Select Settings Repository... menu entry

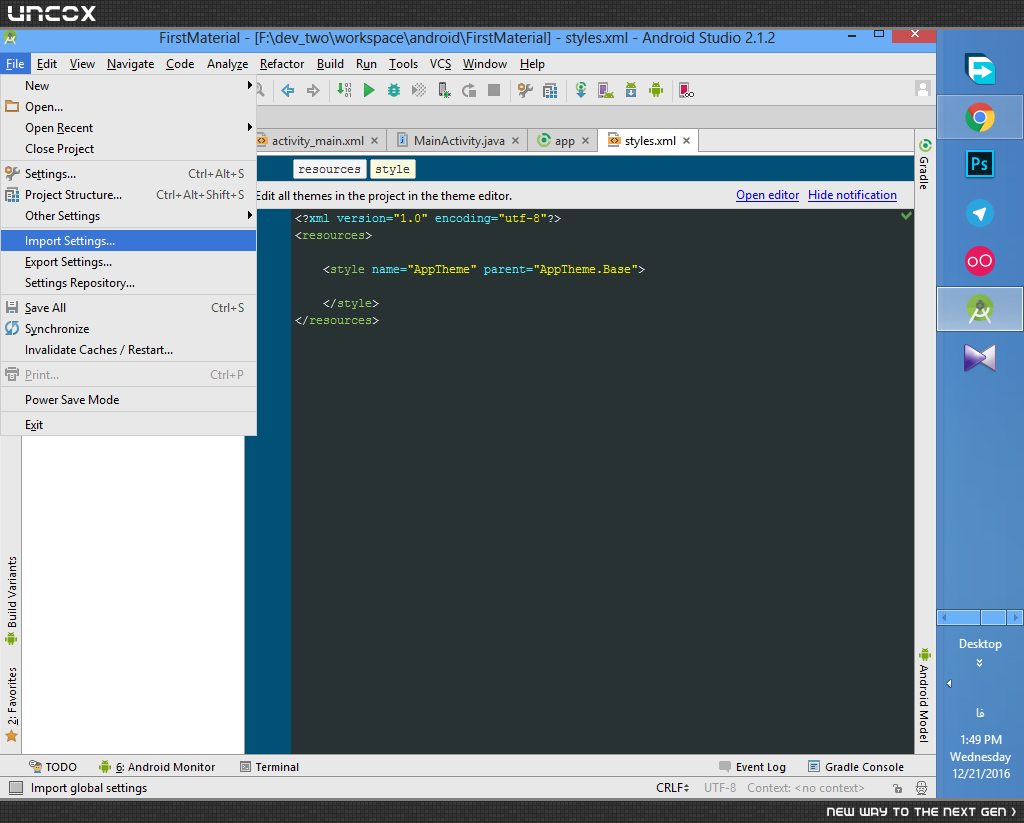click(x=129, y=283)
